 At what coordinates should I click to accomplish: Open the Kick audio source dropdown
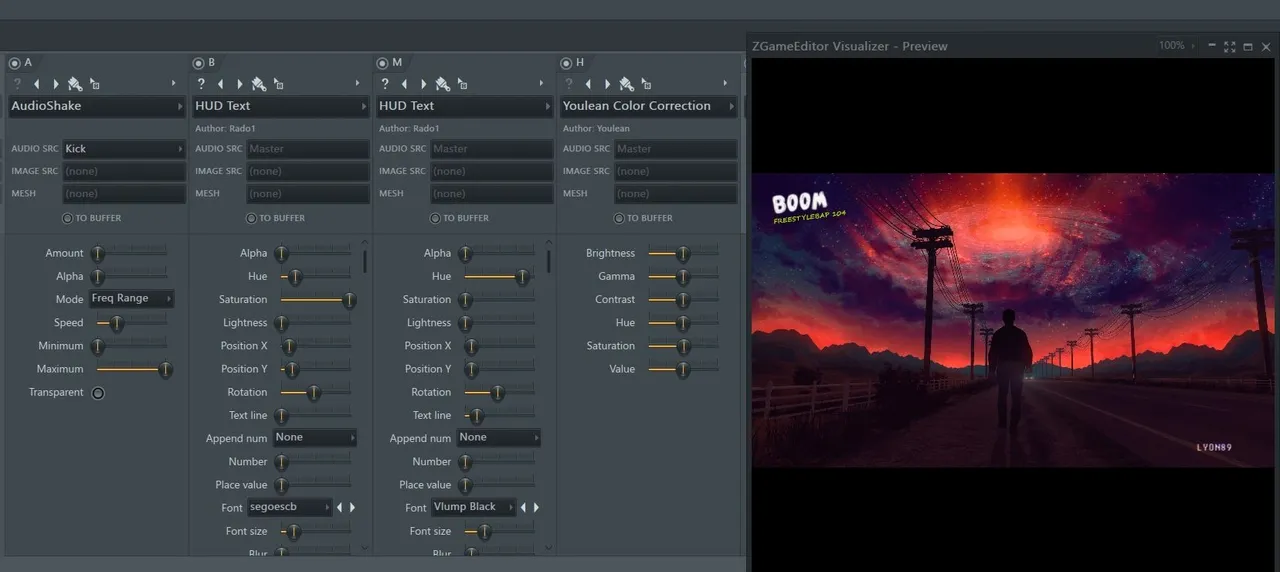click(124, 149)
